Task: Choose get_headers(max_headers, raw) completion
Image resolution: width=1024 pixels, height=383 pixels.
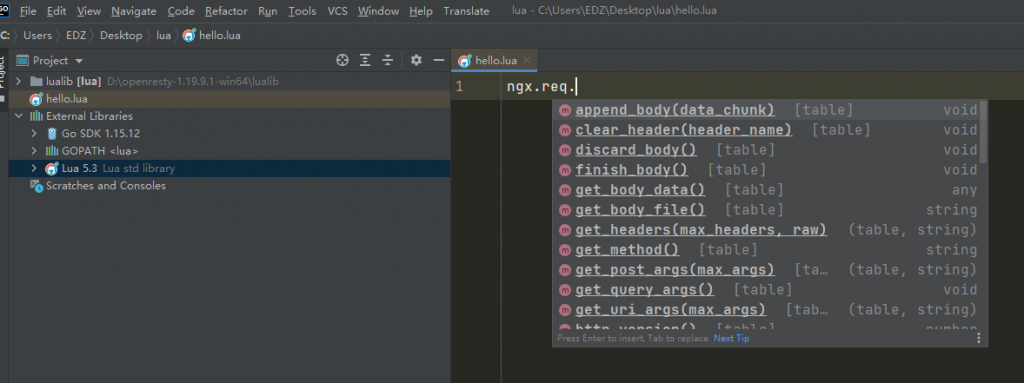Action: click(x=766, y=230)
